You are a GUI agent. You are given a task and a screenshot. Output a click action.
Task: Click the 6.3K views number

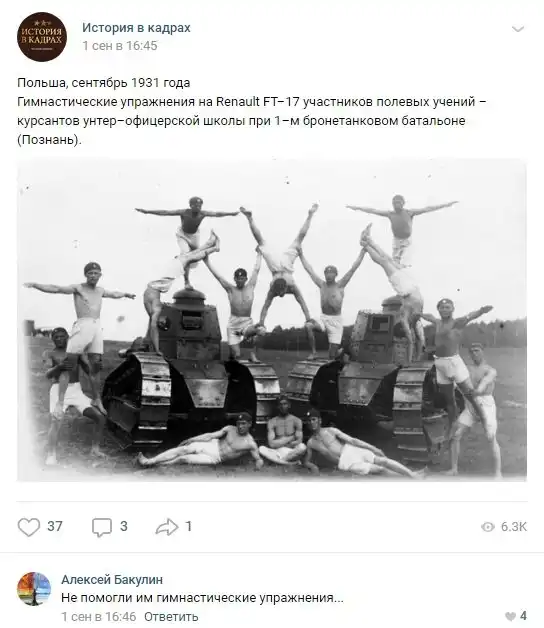pyautogui.click(x=514, y=527)
